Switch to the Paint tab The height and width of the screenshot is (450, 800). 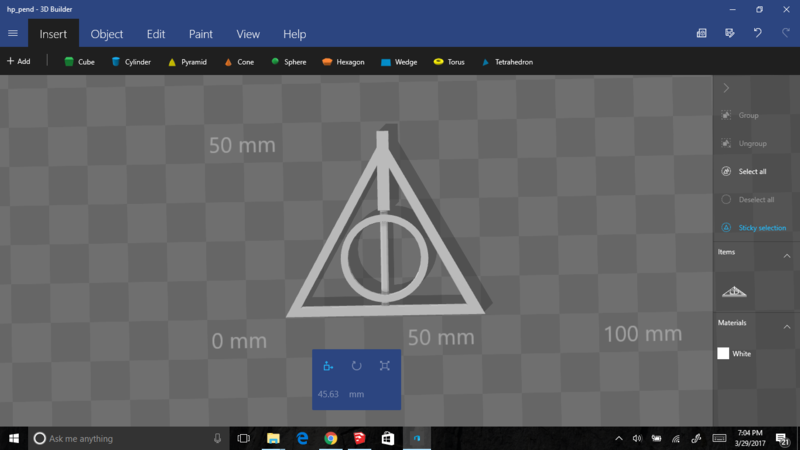(x=201, y=34)
